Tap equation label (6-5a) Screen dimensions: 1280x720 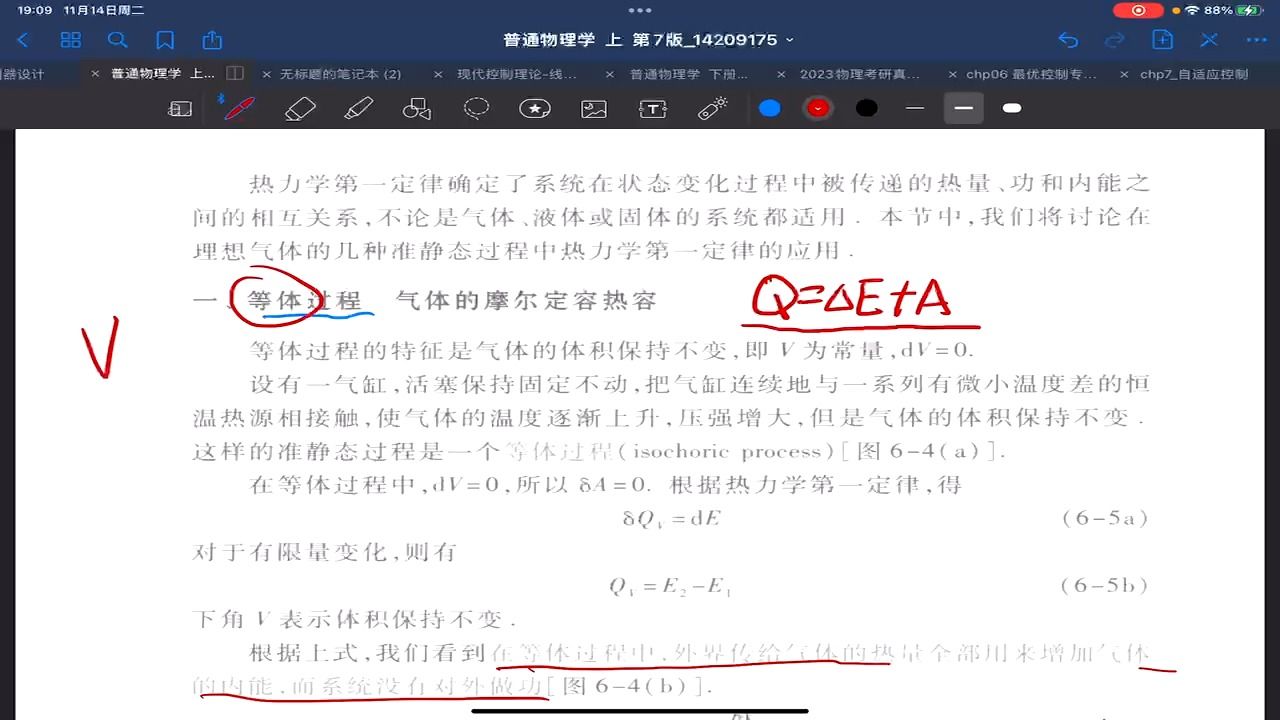coord(1105,518)
